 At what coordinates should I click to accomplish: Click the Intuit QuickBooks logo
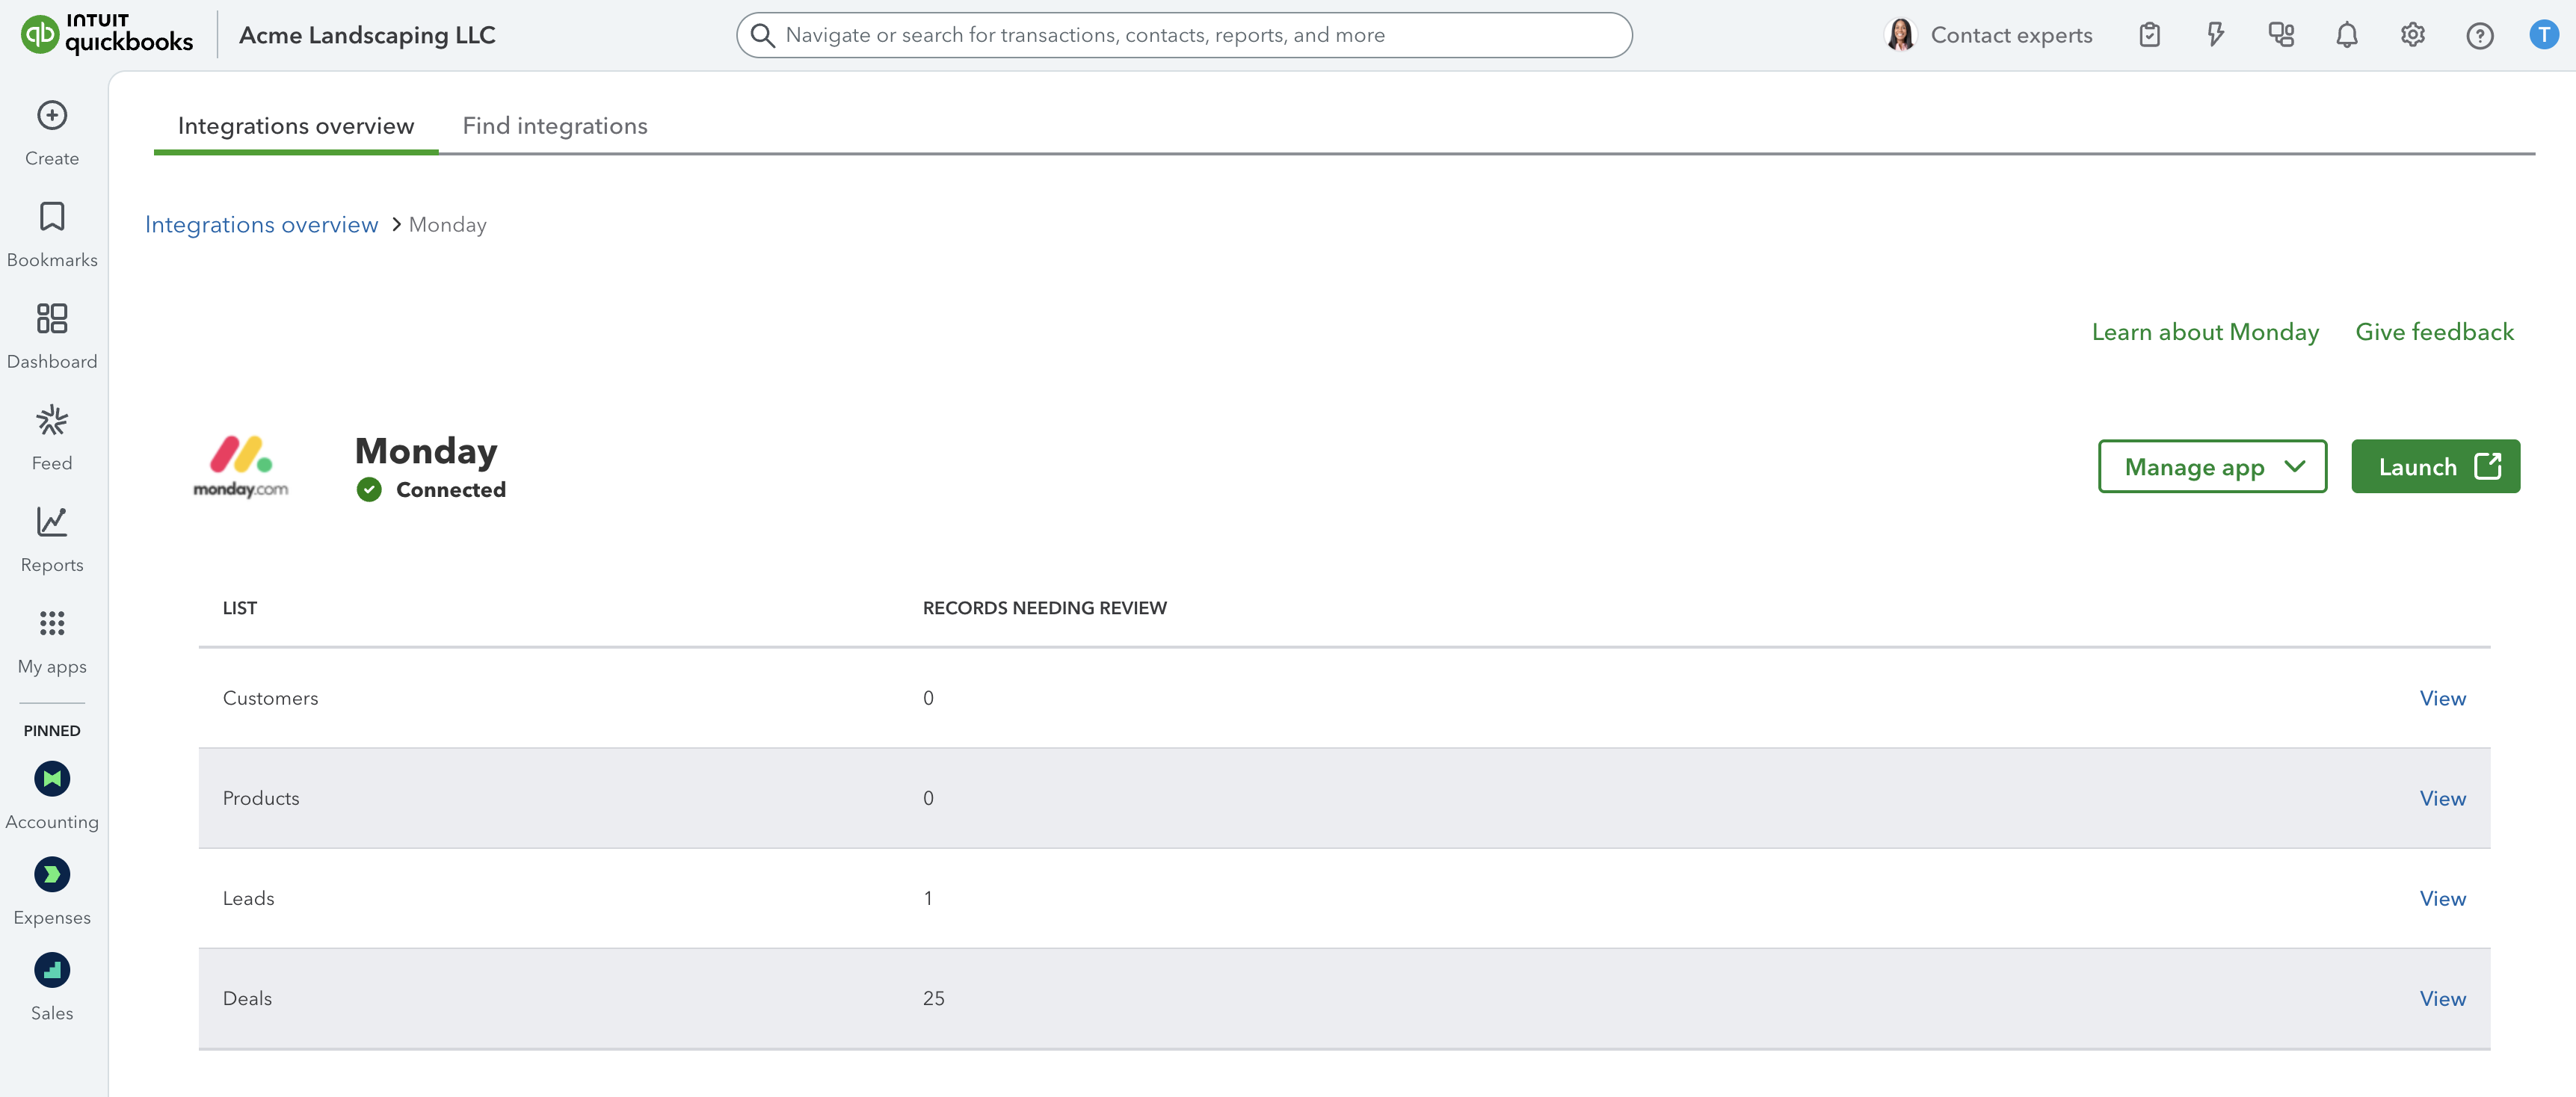click(107, 34)
